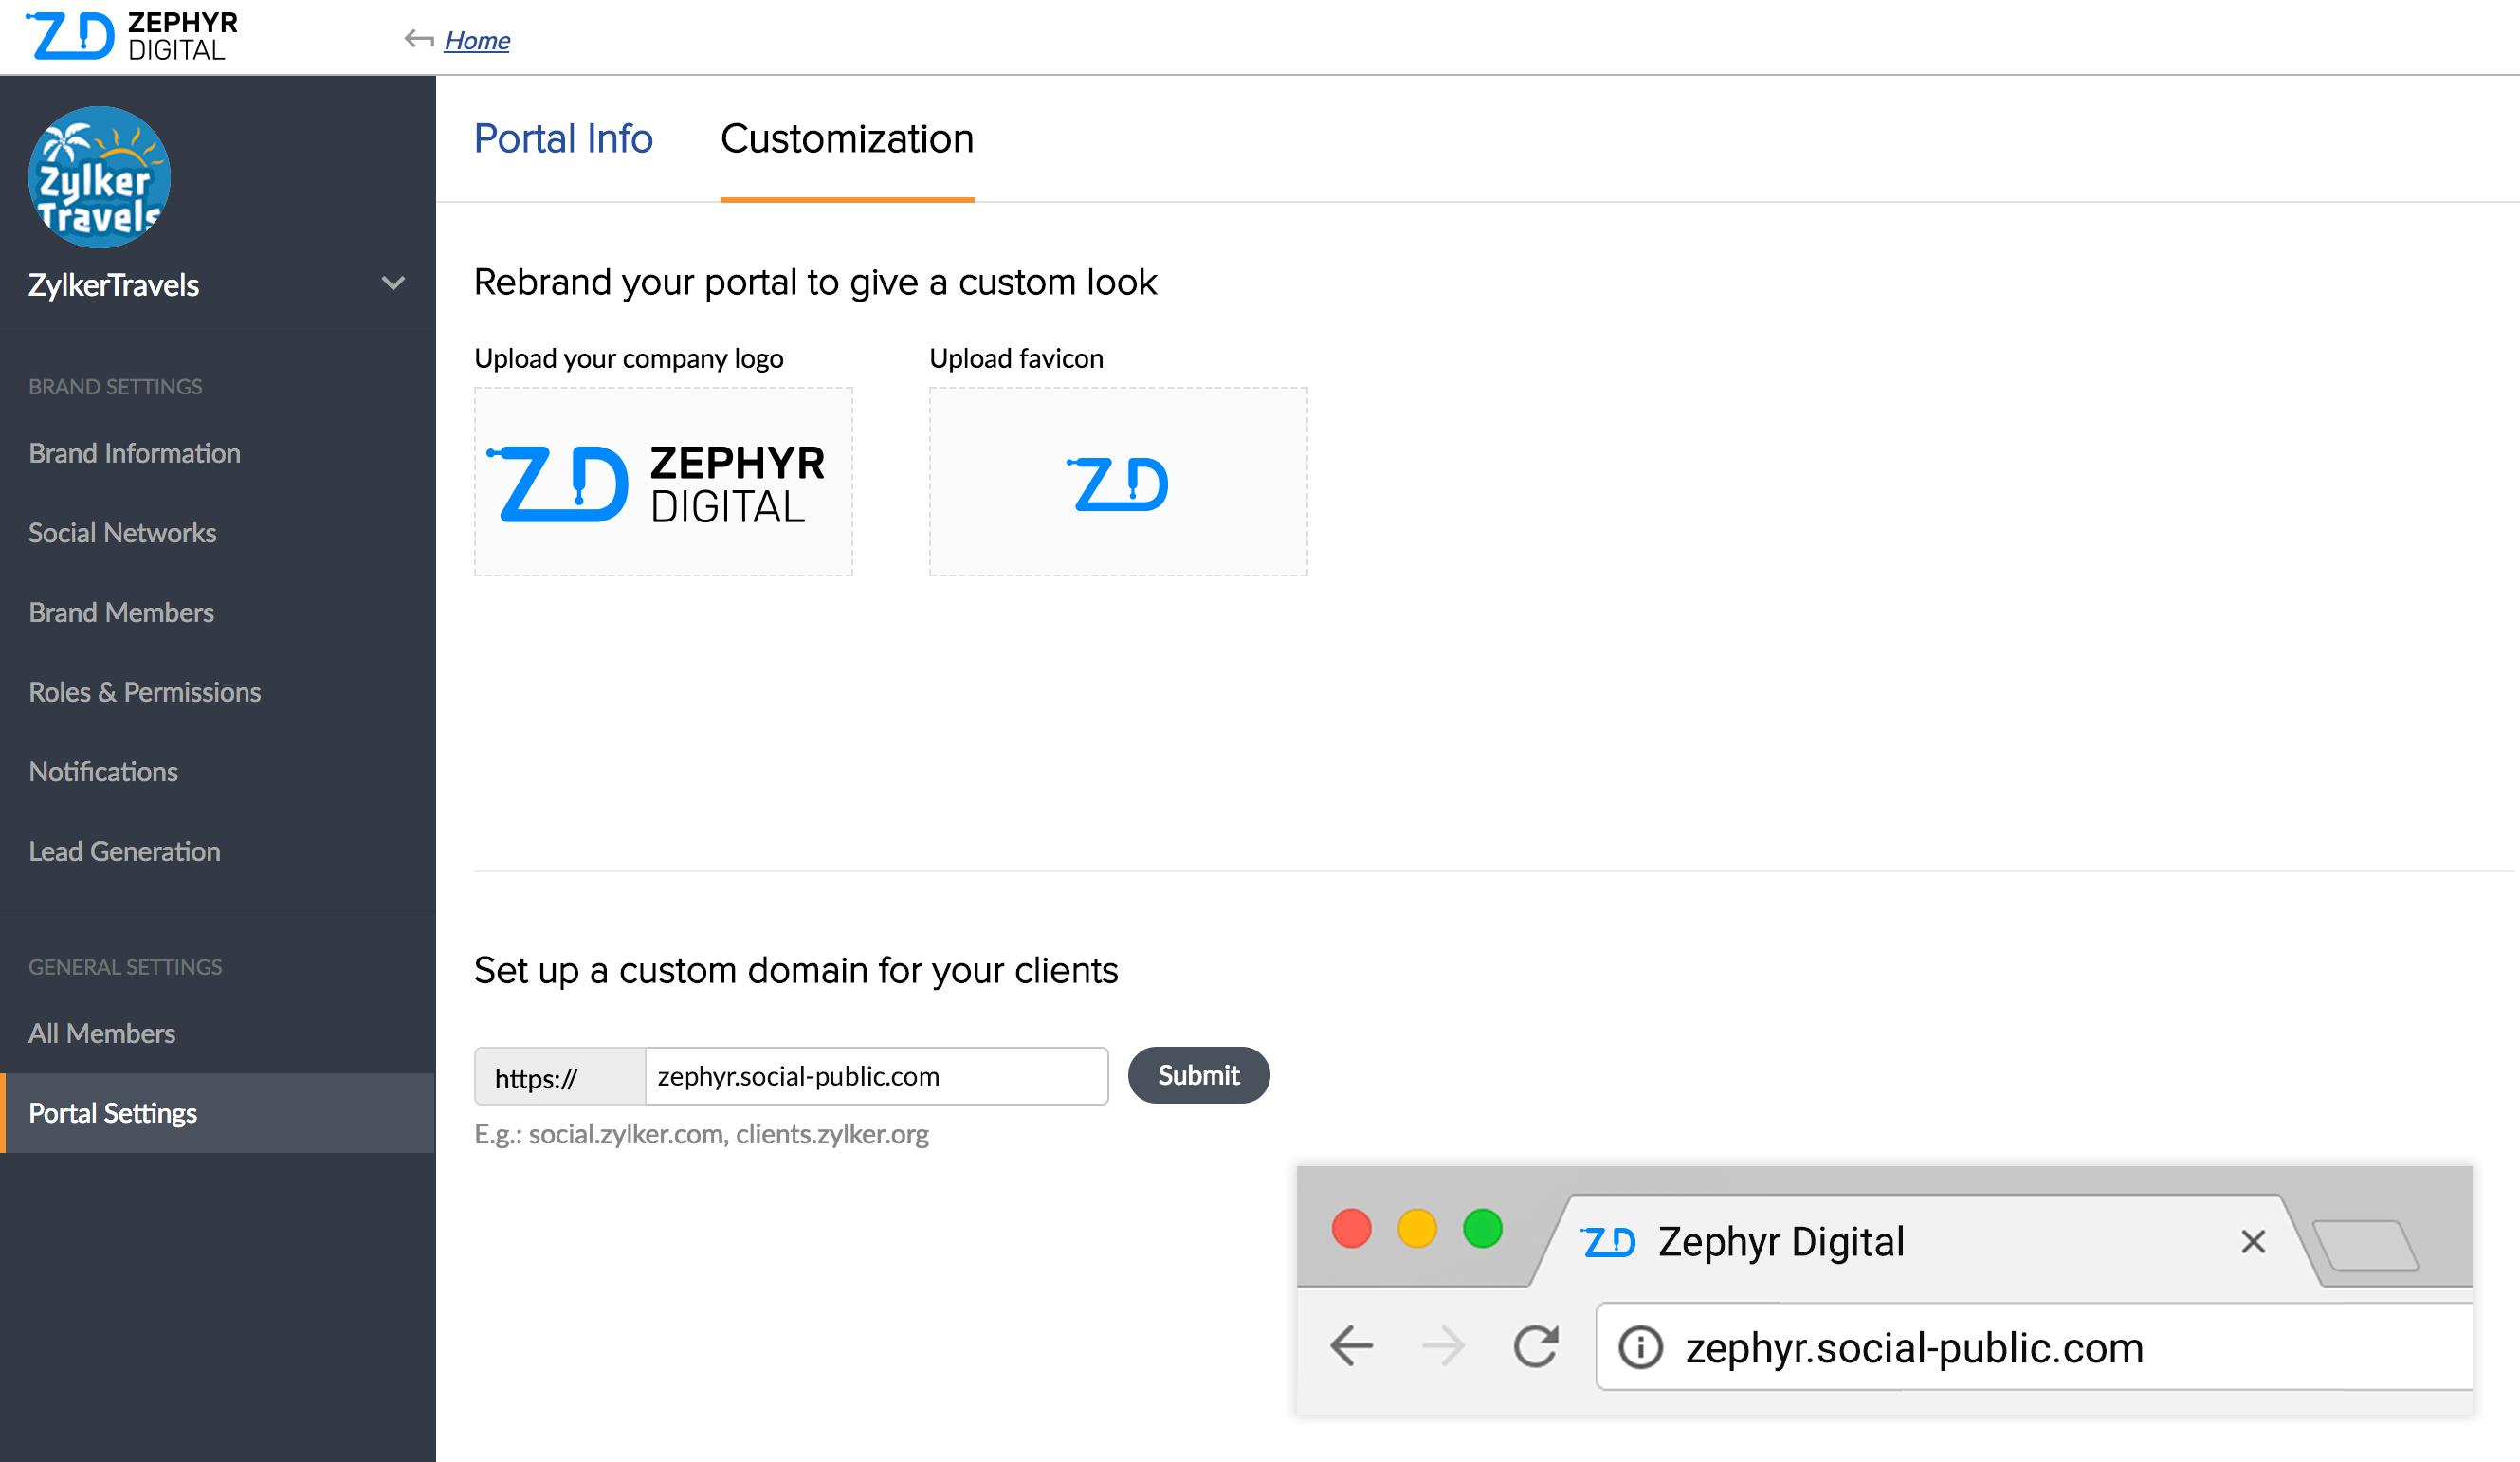
Task: Click the Zylker Travels brand avatar
Action: pyautogui.click(x=99, y=177)
